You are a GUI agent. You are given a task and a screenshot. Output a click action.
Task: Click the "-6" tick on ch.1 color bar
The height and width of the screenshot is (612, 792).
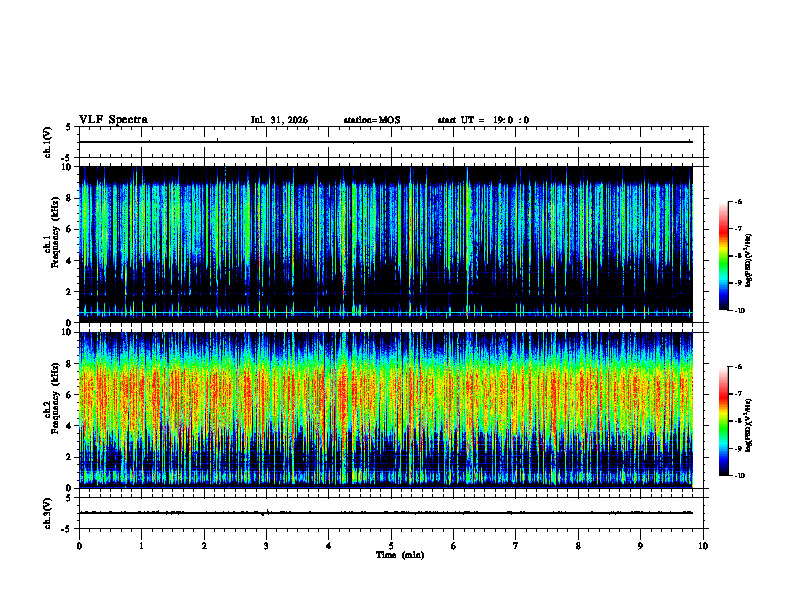click(738, 202)
